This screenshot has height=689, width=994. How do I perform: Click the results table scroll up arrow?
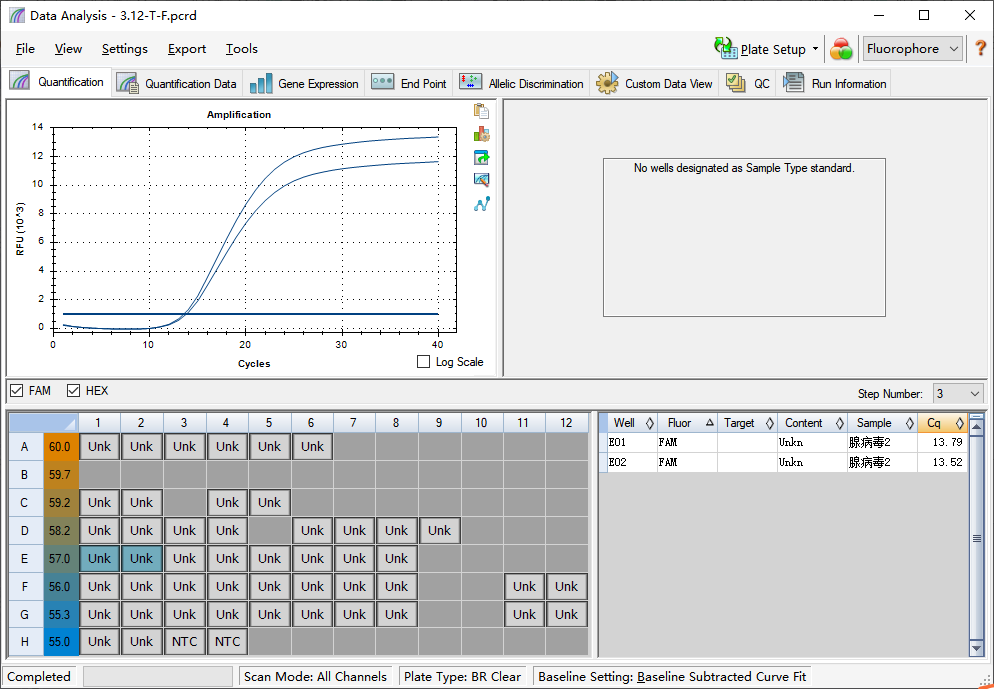point(976,426)
